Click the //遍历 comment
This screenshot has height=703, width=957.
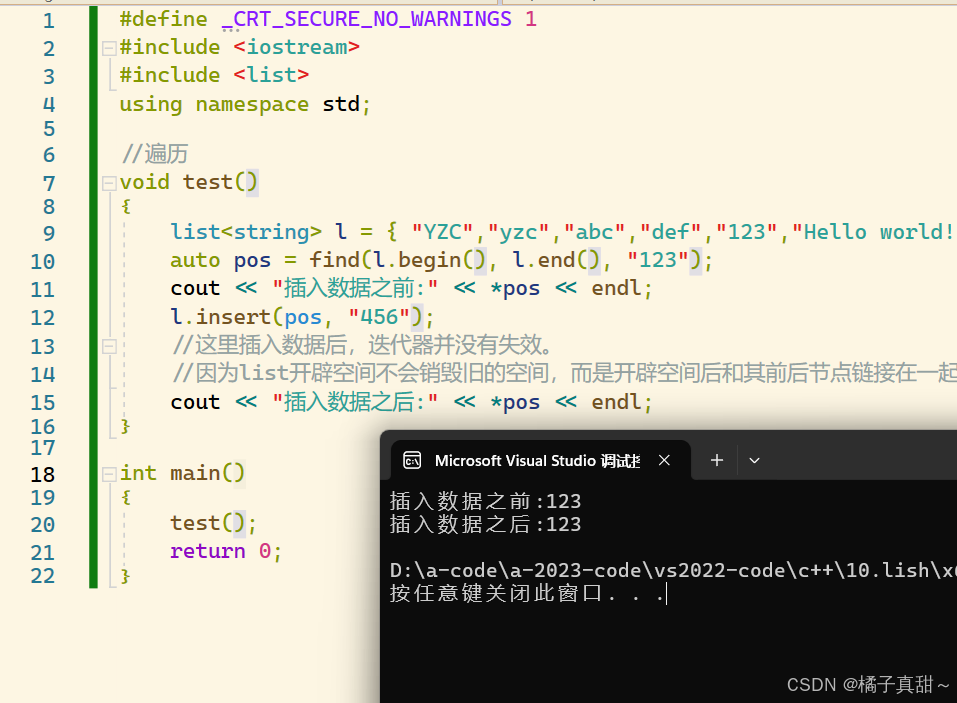154,154
